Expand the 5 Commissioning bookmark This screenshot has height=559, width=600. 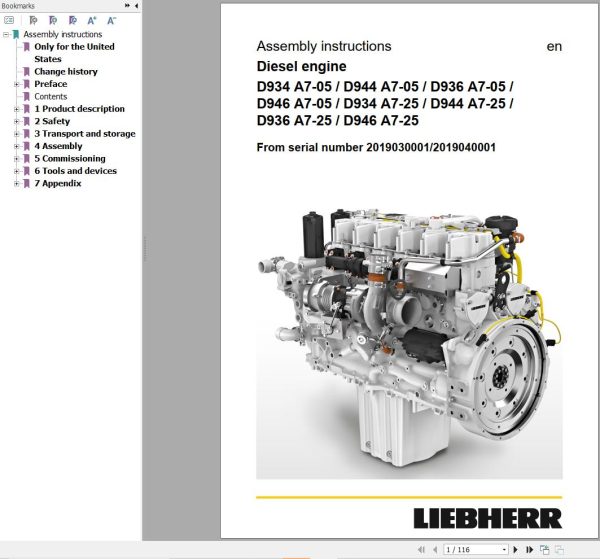point(16,159)
